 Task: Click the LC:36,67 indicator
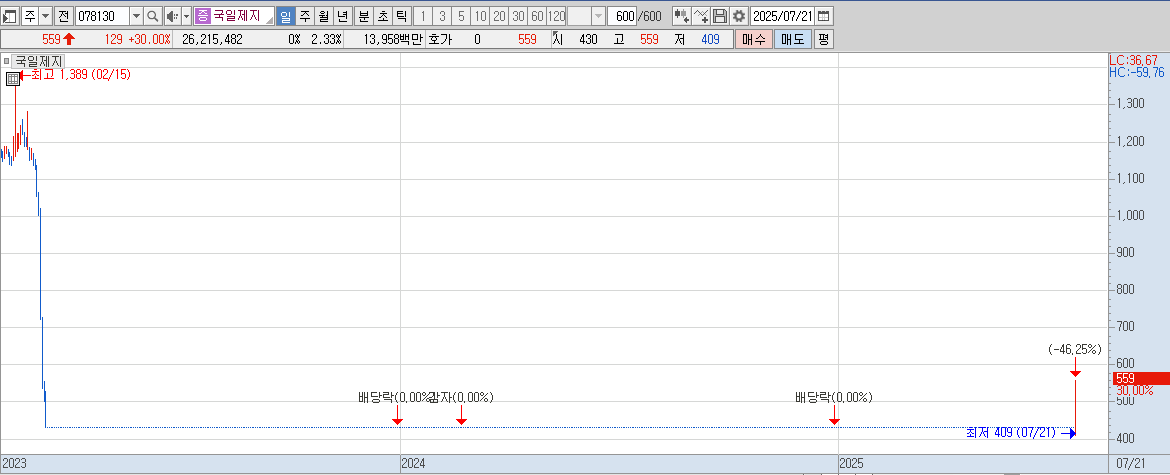pos(1133,60)
